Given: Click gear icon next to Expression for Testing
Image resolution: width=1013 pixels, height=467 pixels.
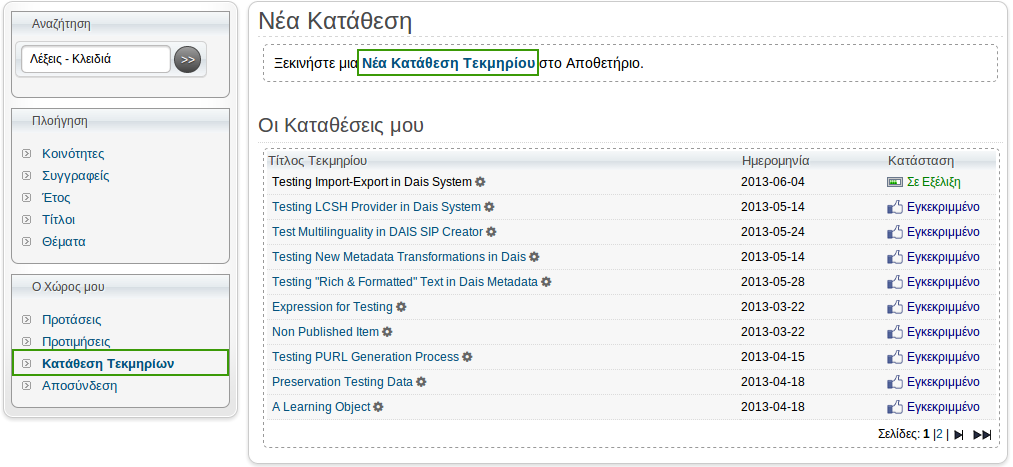Looking at the screenshot, I should 401,307.
